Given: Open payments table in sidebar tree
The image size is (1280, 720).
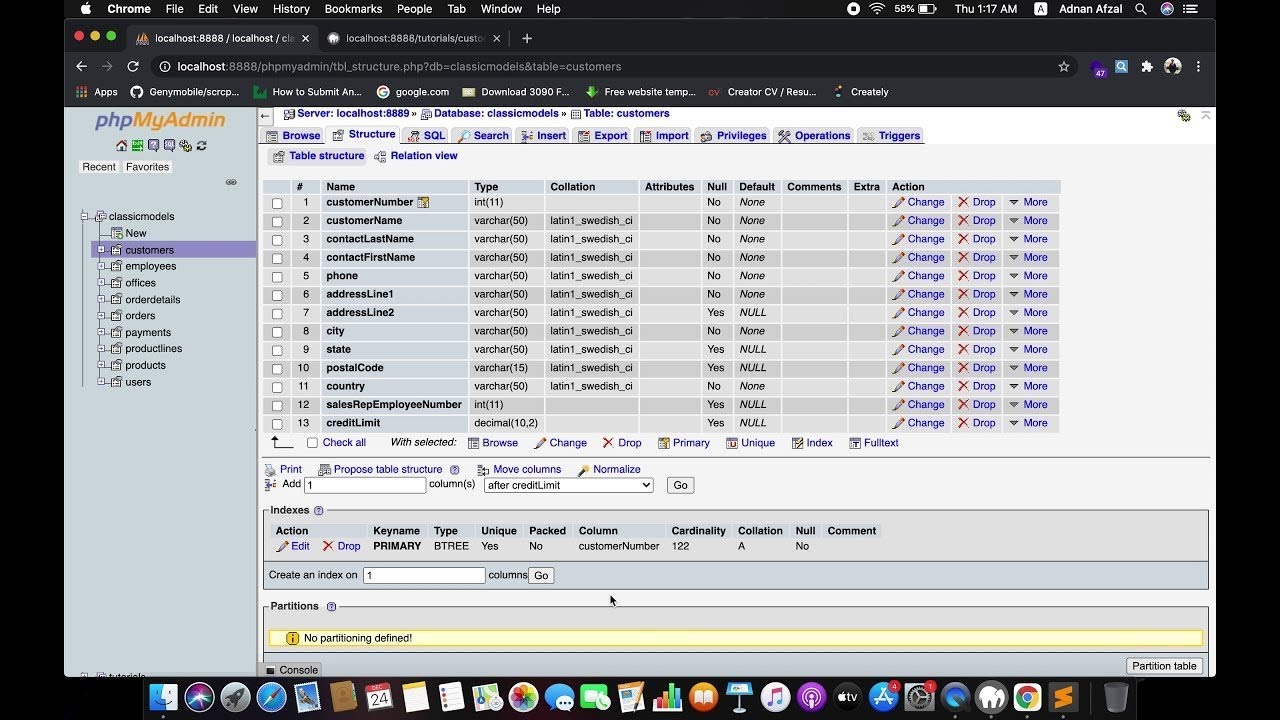Looking at the screenshot, I should click(148, 332).
